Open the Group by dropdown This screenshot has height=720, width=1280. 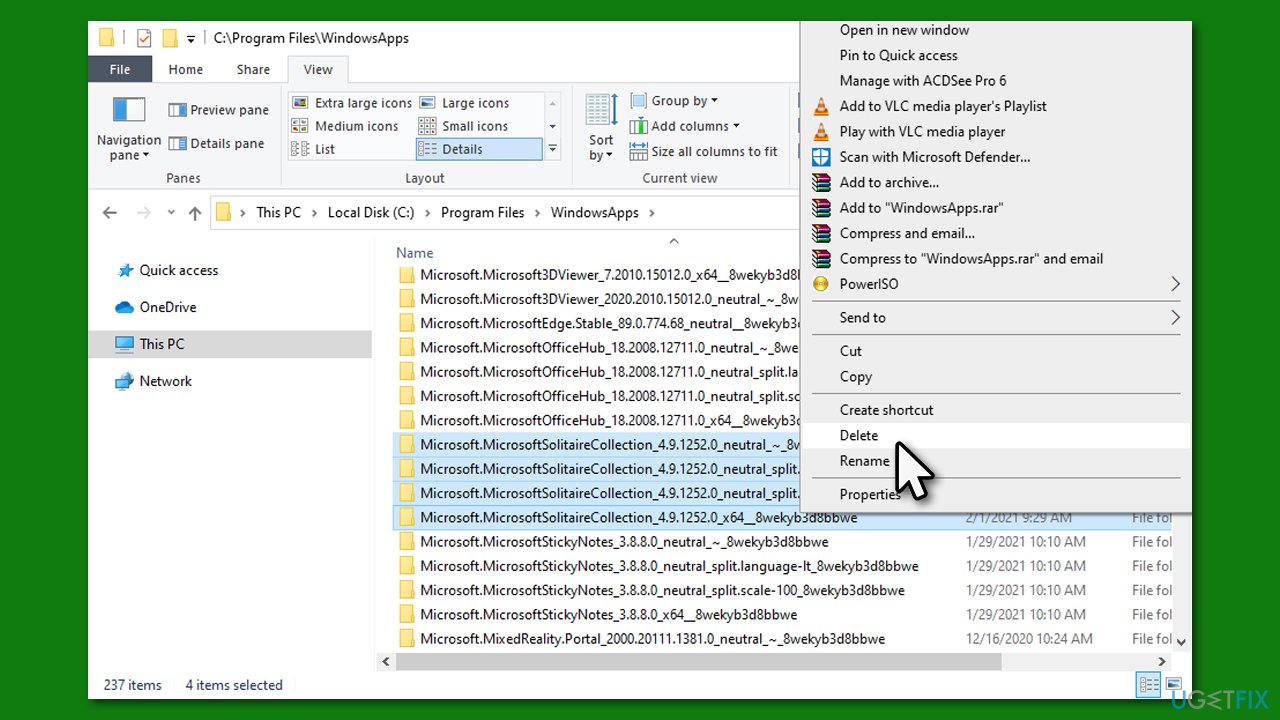674,101
